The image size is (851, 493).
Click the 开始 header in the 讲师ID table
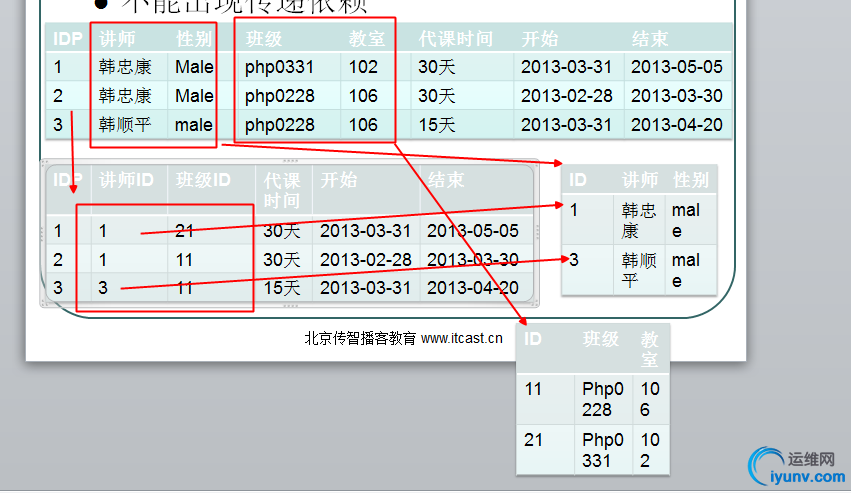pyautogui.click(x=339, y=180)
